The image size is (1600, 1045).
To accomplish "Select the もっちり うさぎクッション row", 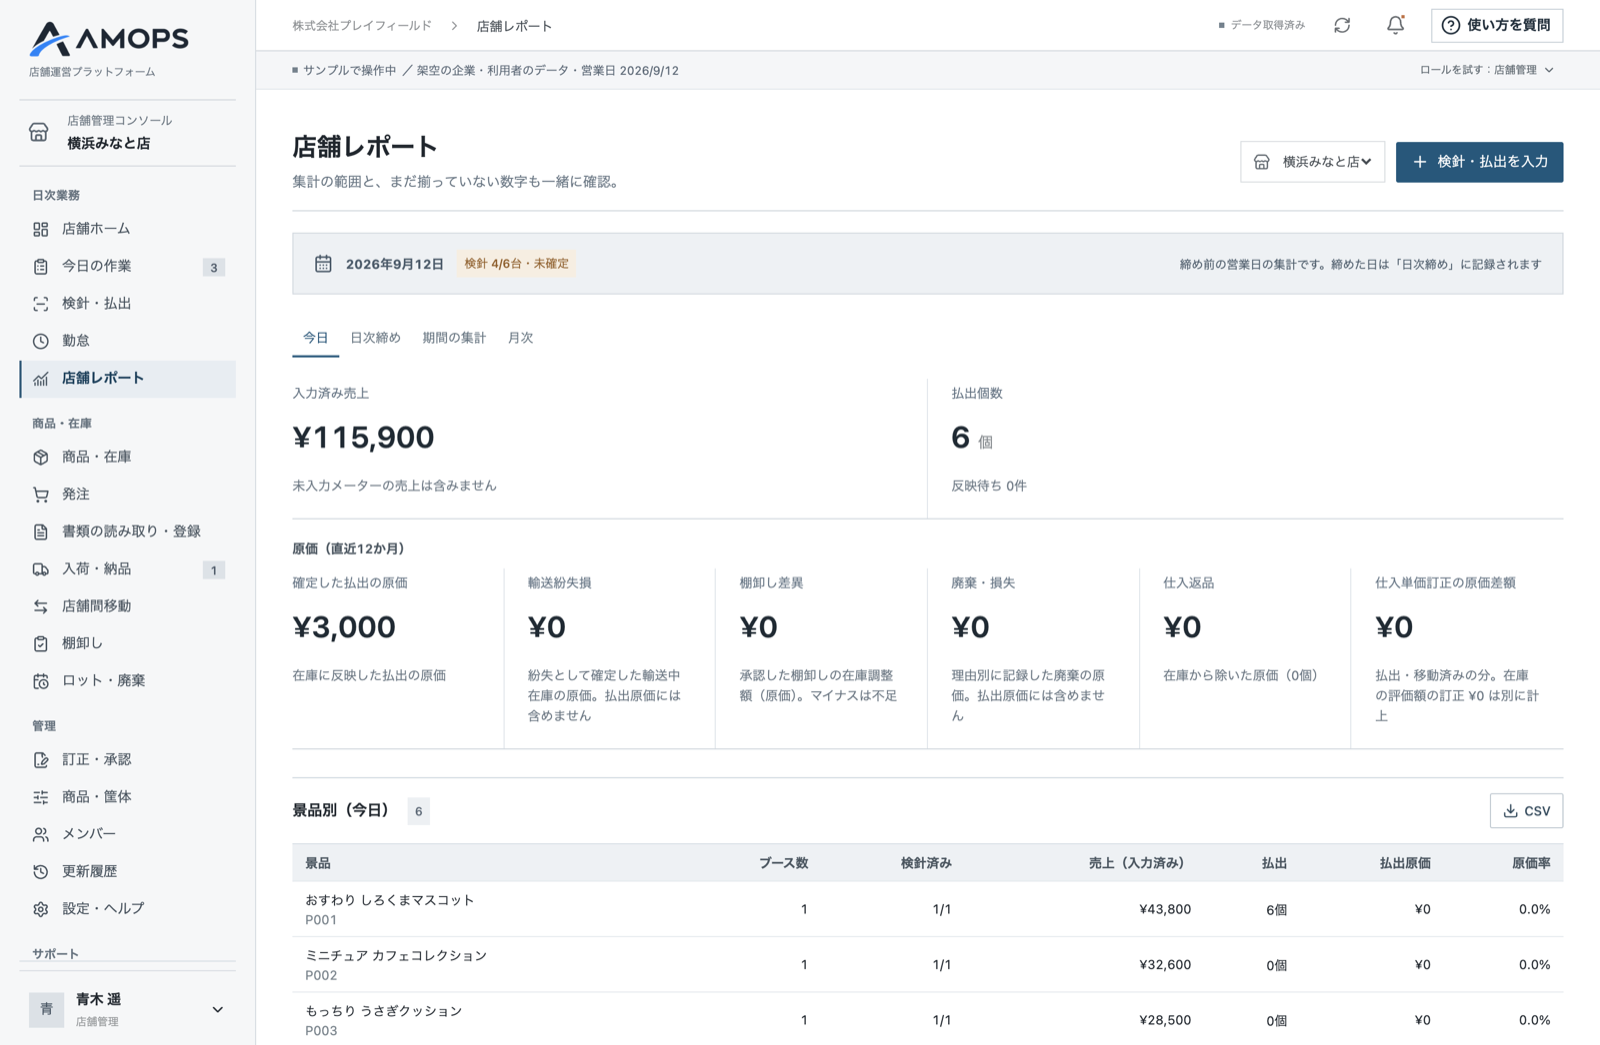I will (x=927, y=1020).
